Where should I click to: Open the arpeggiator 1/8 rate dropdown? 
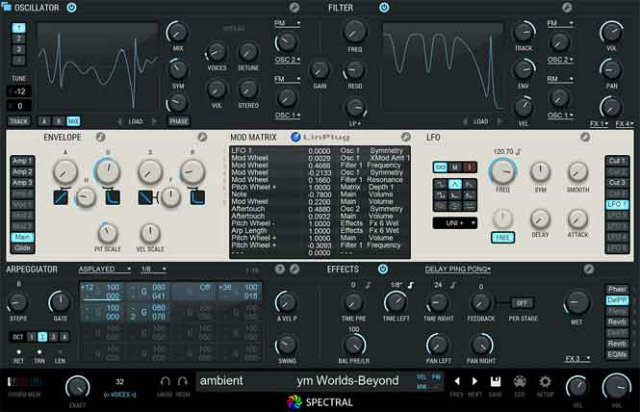pos(153,269)
